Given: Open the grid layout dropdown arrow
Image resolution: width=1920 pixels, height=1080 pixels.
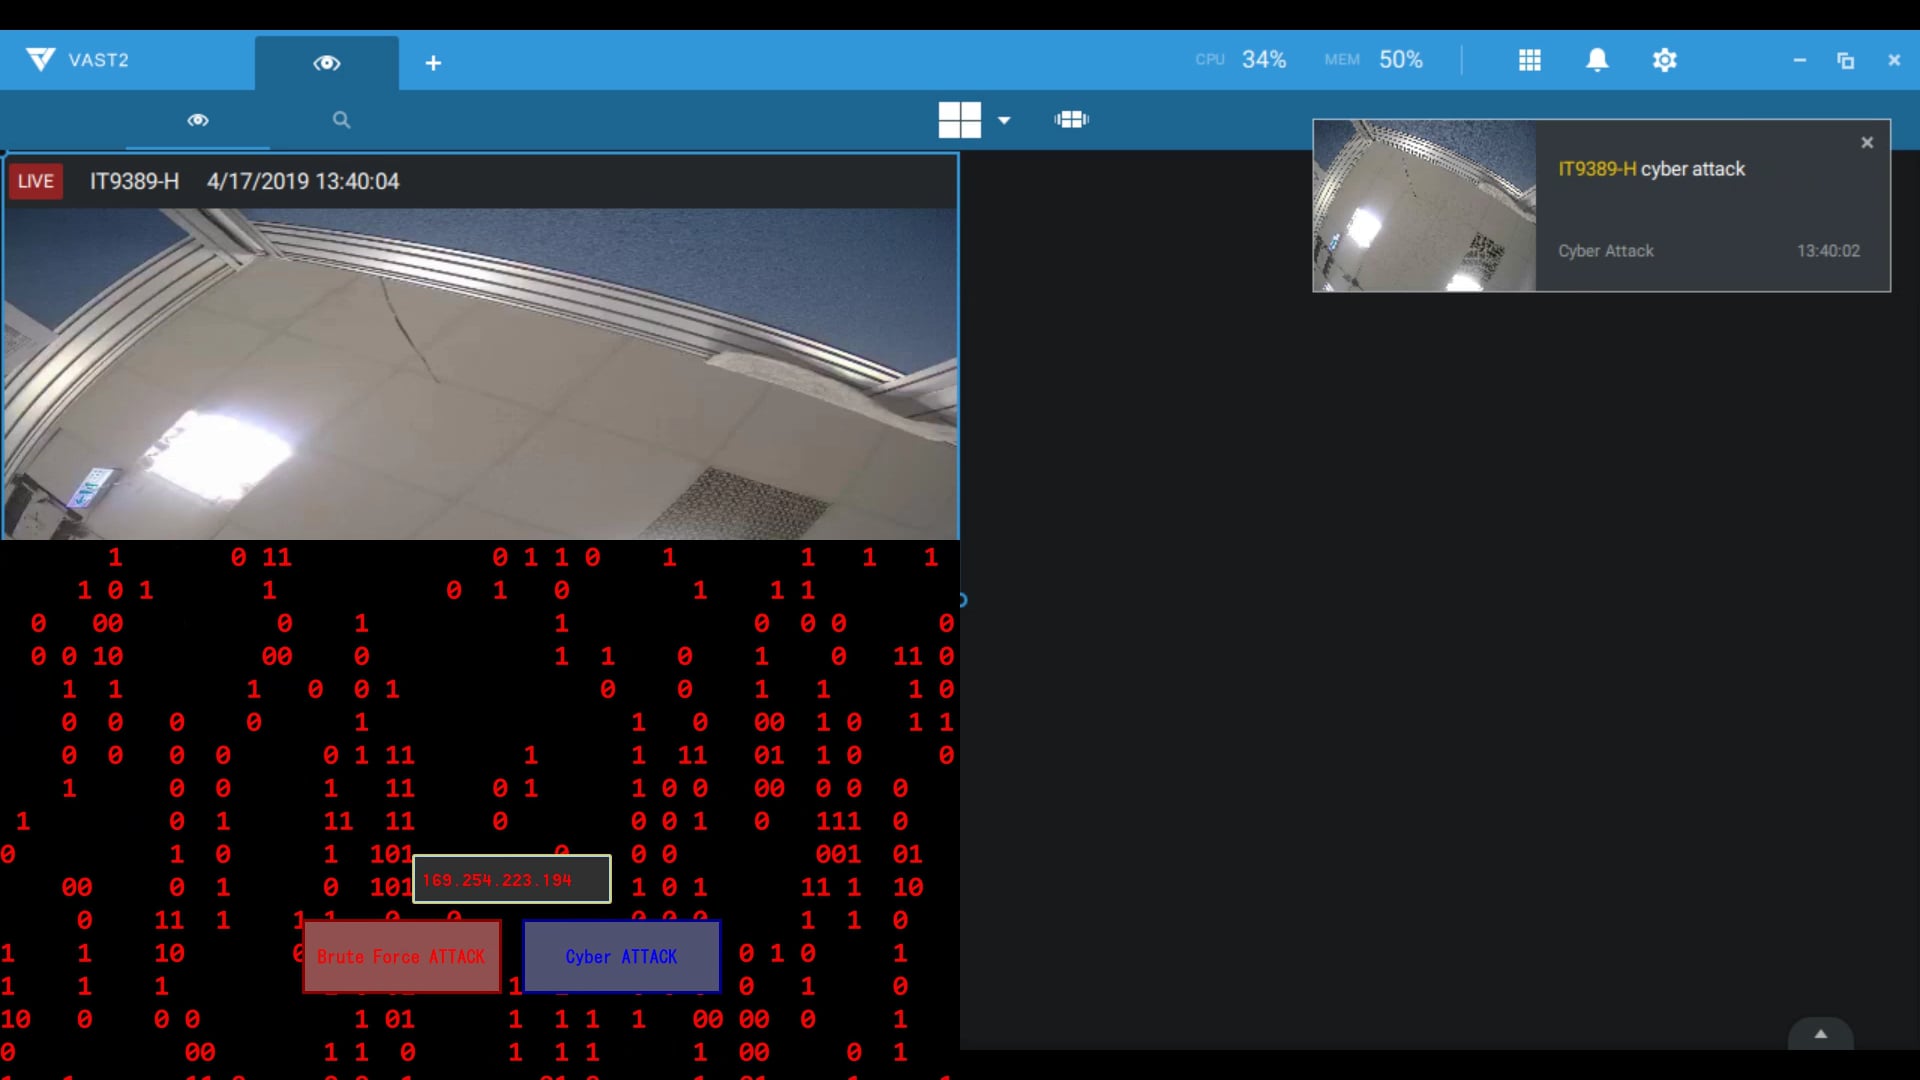Looking at the screenshot, I should 1003,119.
